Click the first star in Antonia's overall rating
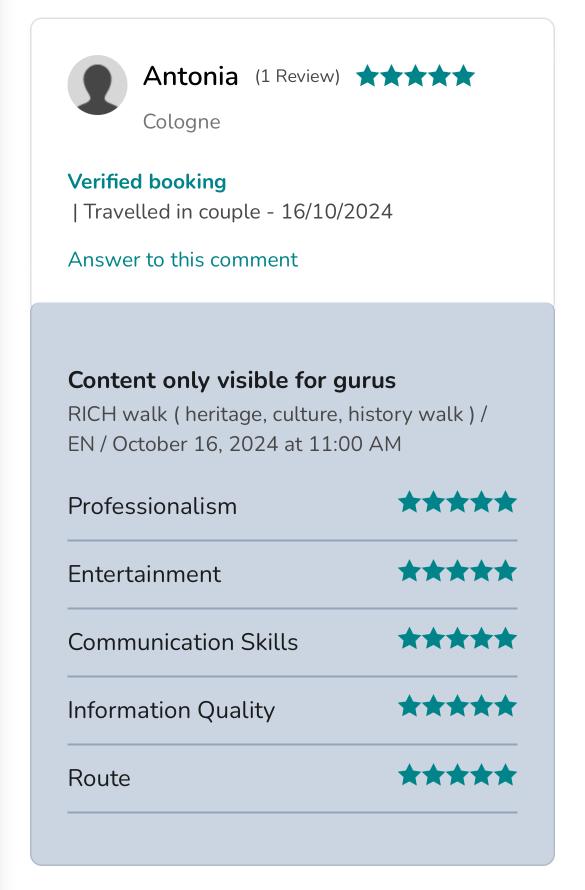 (368, 75)
